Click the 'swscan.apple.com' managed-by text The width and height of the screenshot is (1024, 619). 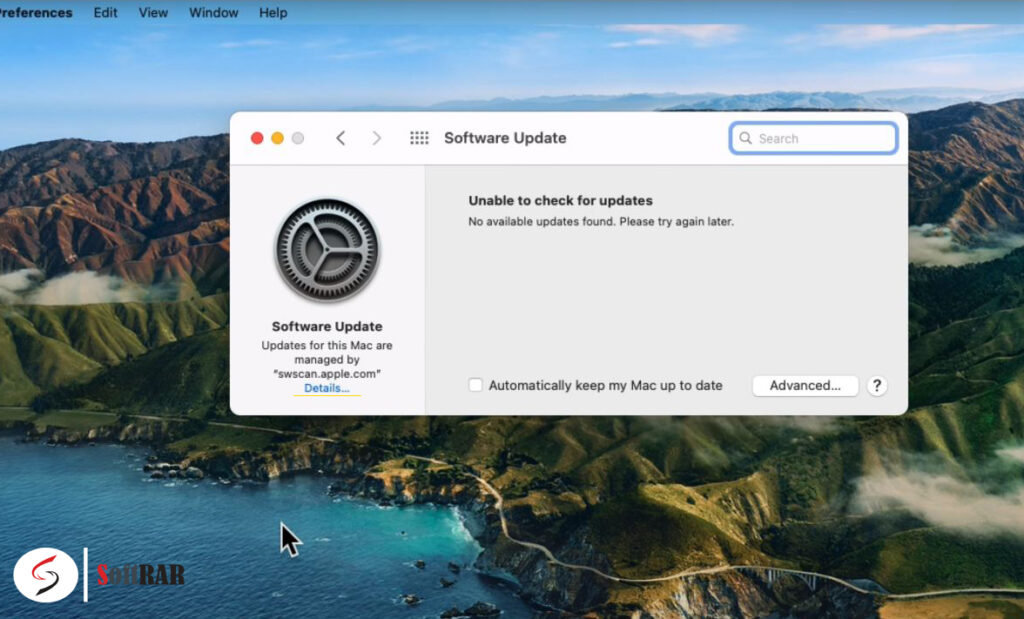(x=327, y=374)
